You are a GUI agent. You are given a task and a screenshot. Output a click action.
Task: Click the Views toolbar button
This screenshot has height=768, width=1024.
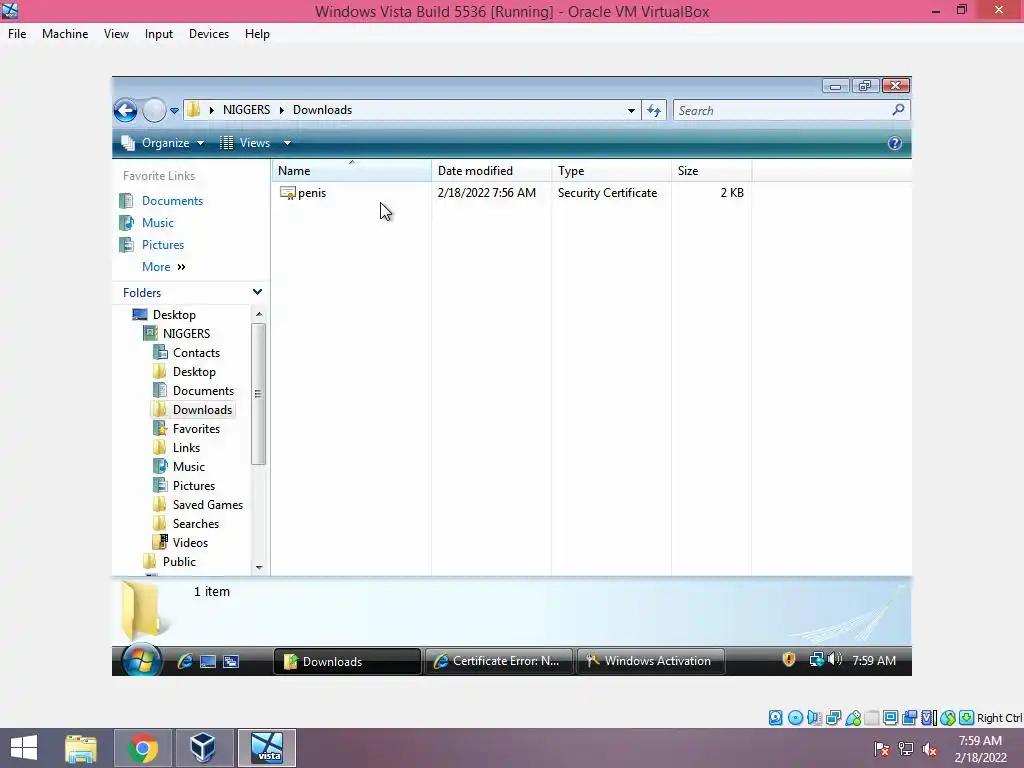tap(246, 143)
